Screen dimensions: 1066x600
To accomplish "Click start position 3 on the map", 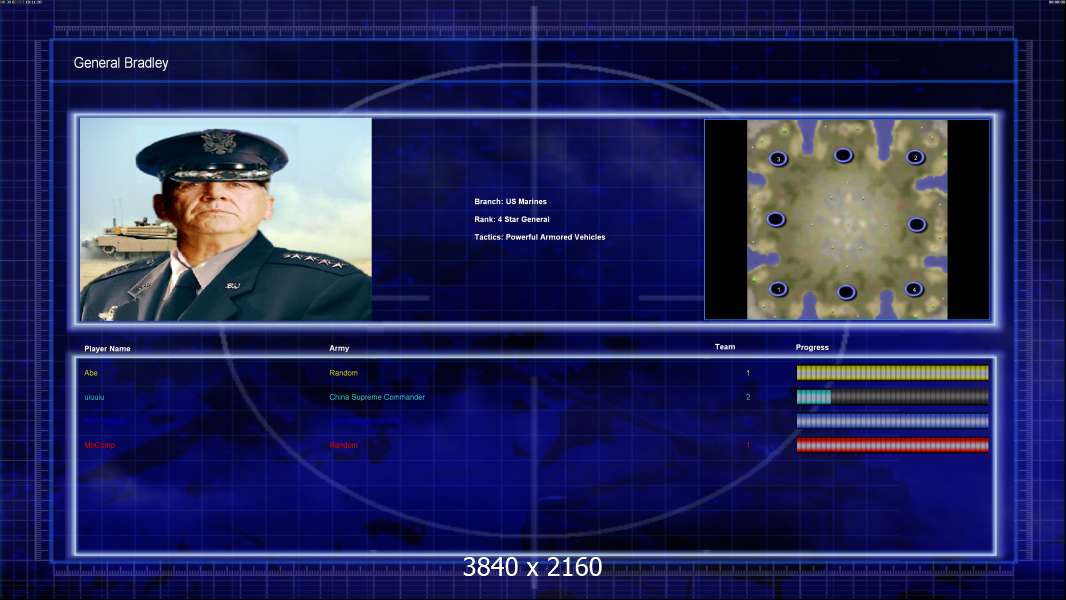I will pyautogui.click(x=778, y=159).
